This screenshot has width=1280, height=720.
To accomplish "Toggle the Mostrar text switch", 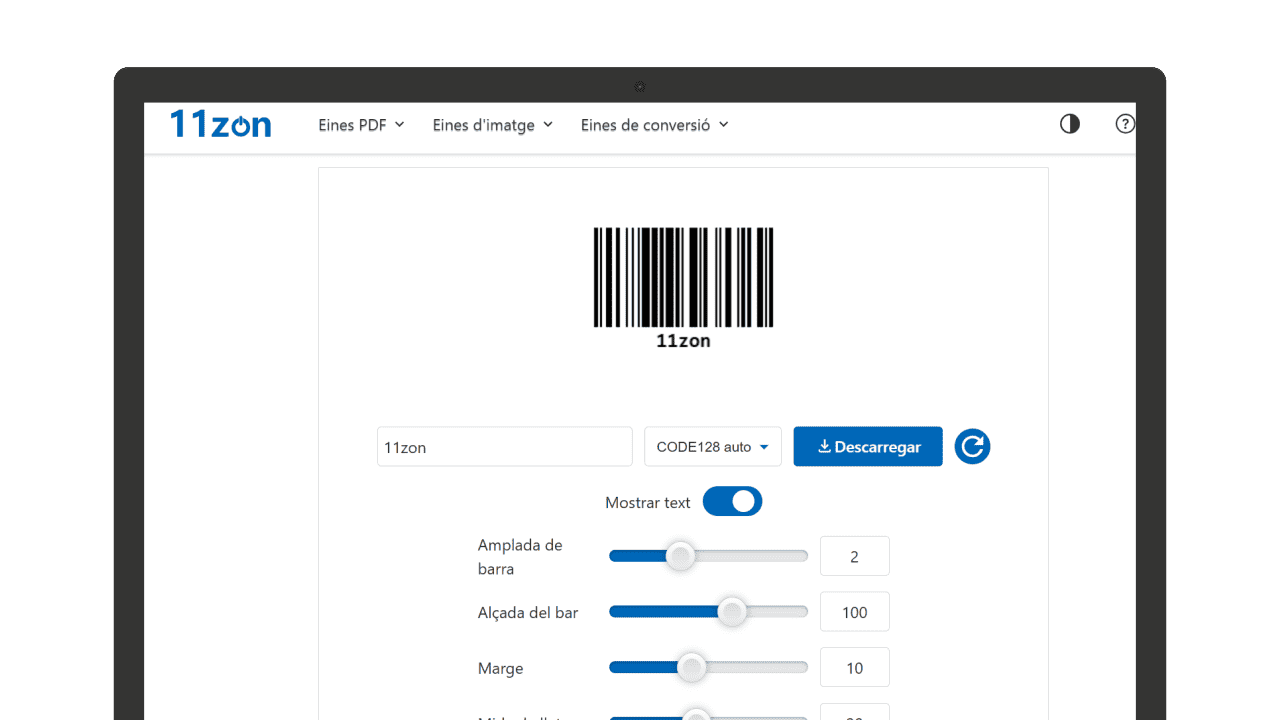I will [x=732, y=502].
